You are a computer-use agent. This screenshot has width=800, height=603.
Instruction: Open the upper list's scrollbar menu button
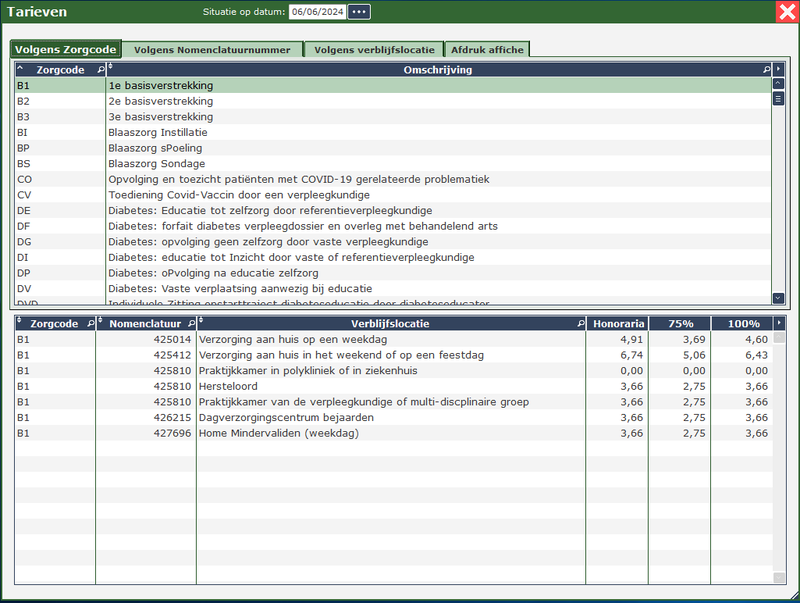click(x=778, y=99)
